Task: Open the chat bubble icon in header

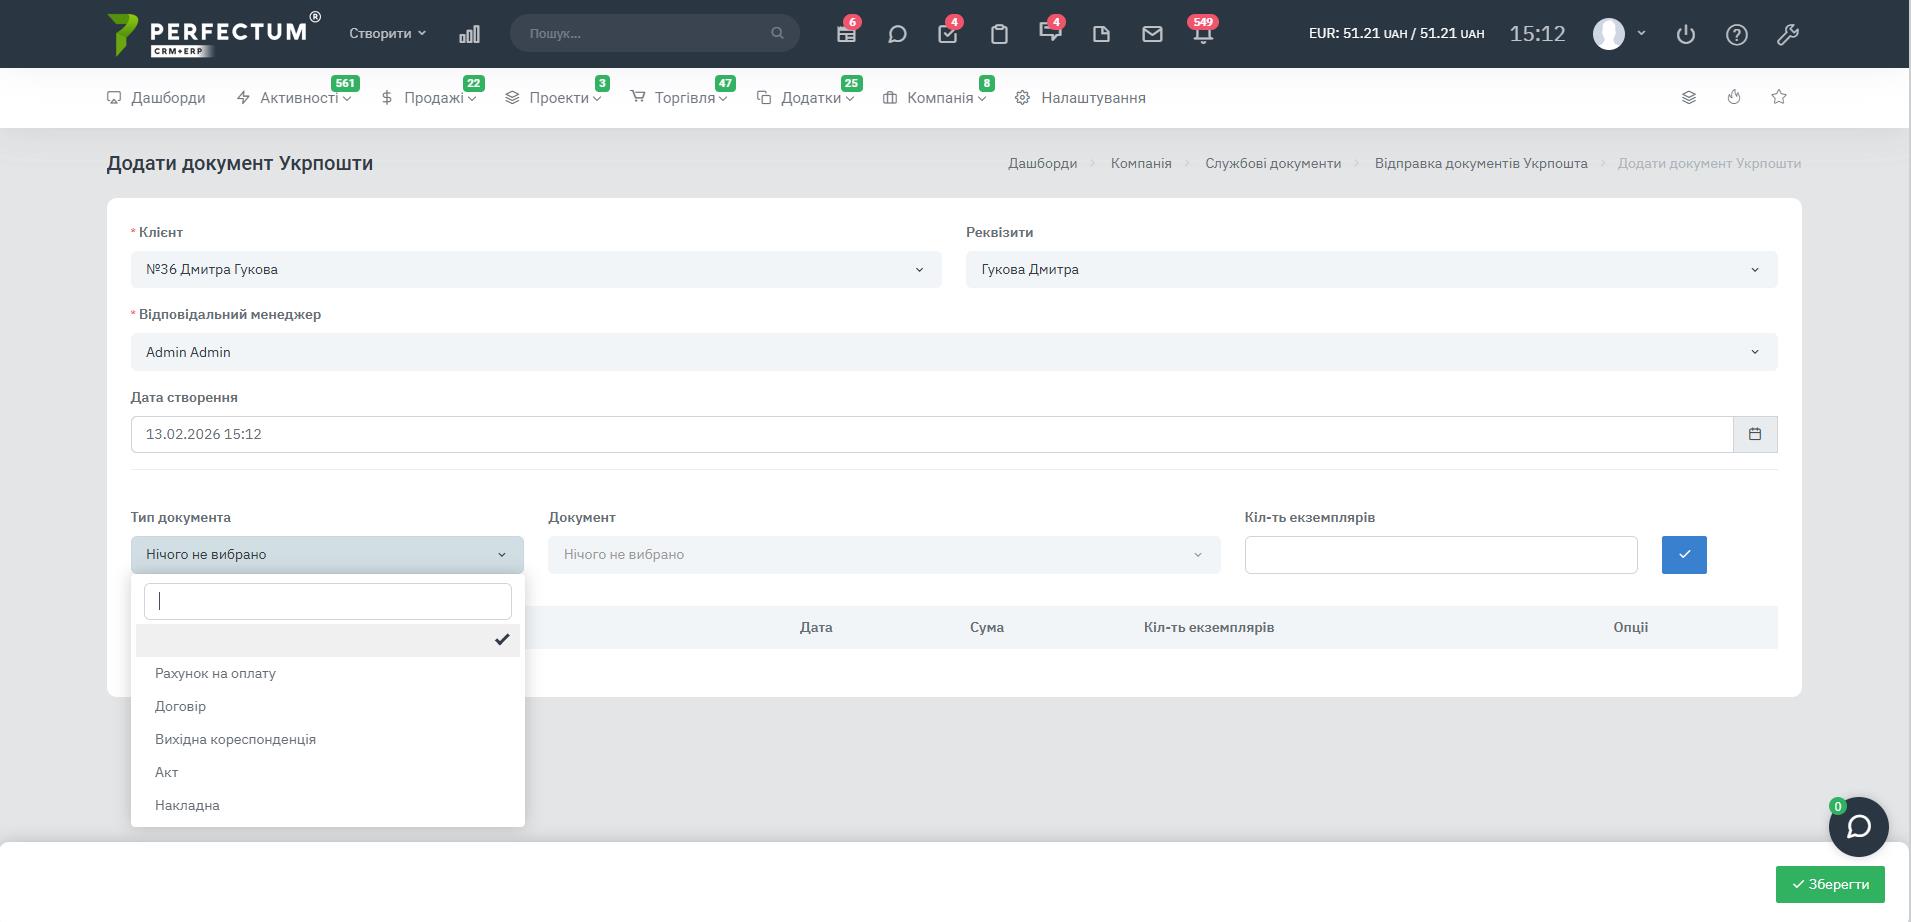Action: (x=897, y=34)
